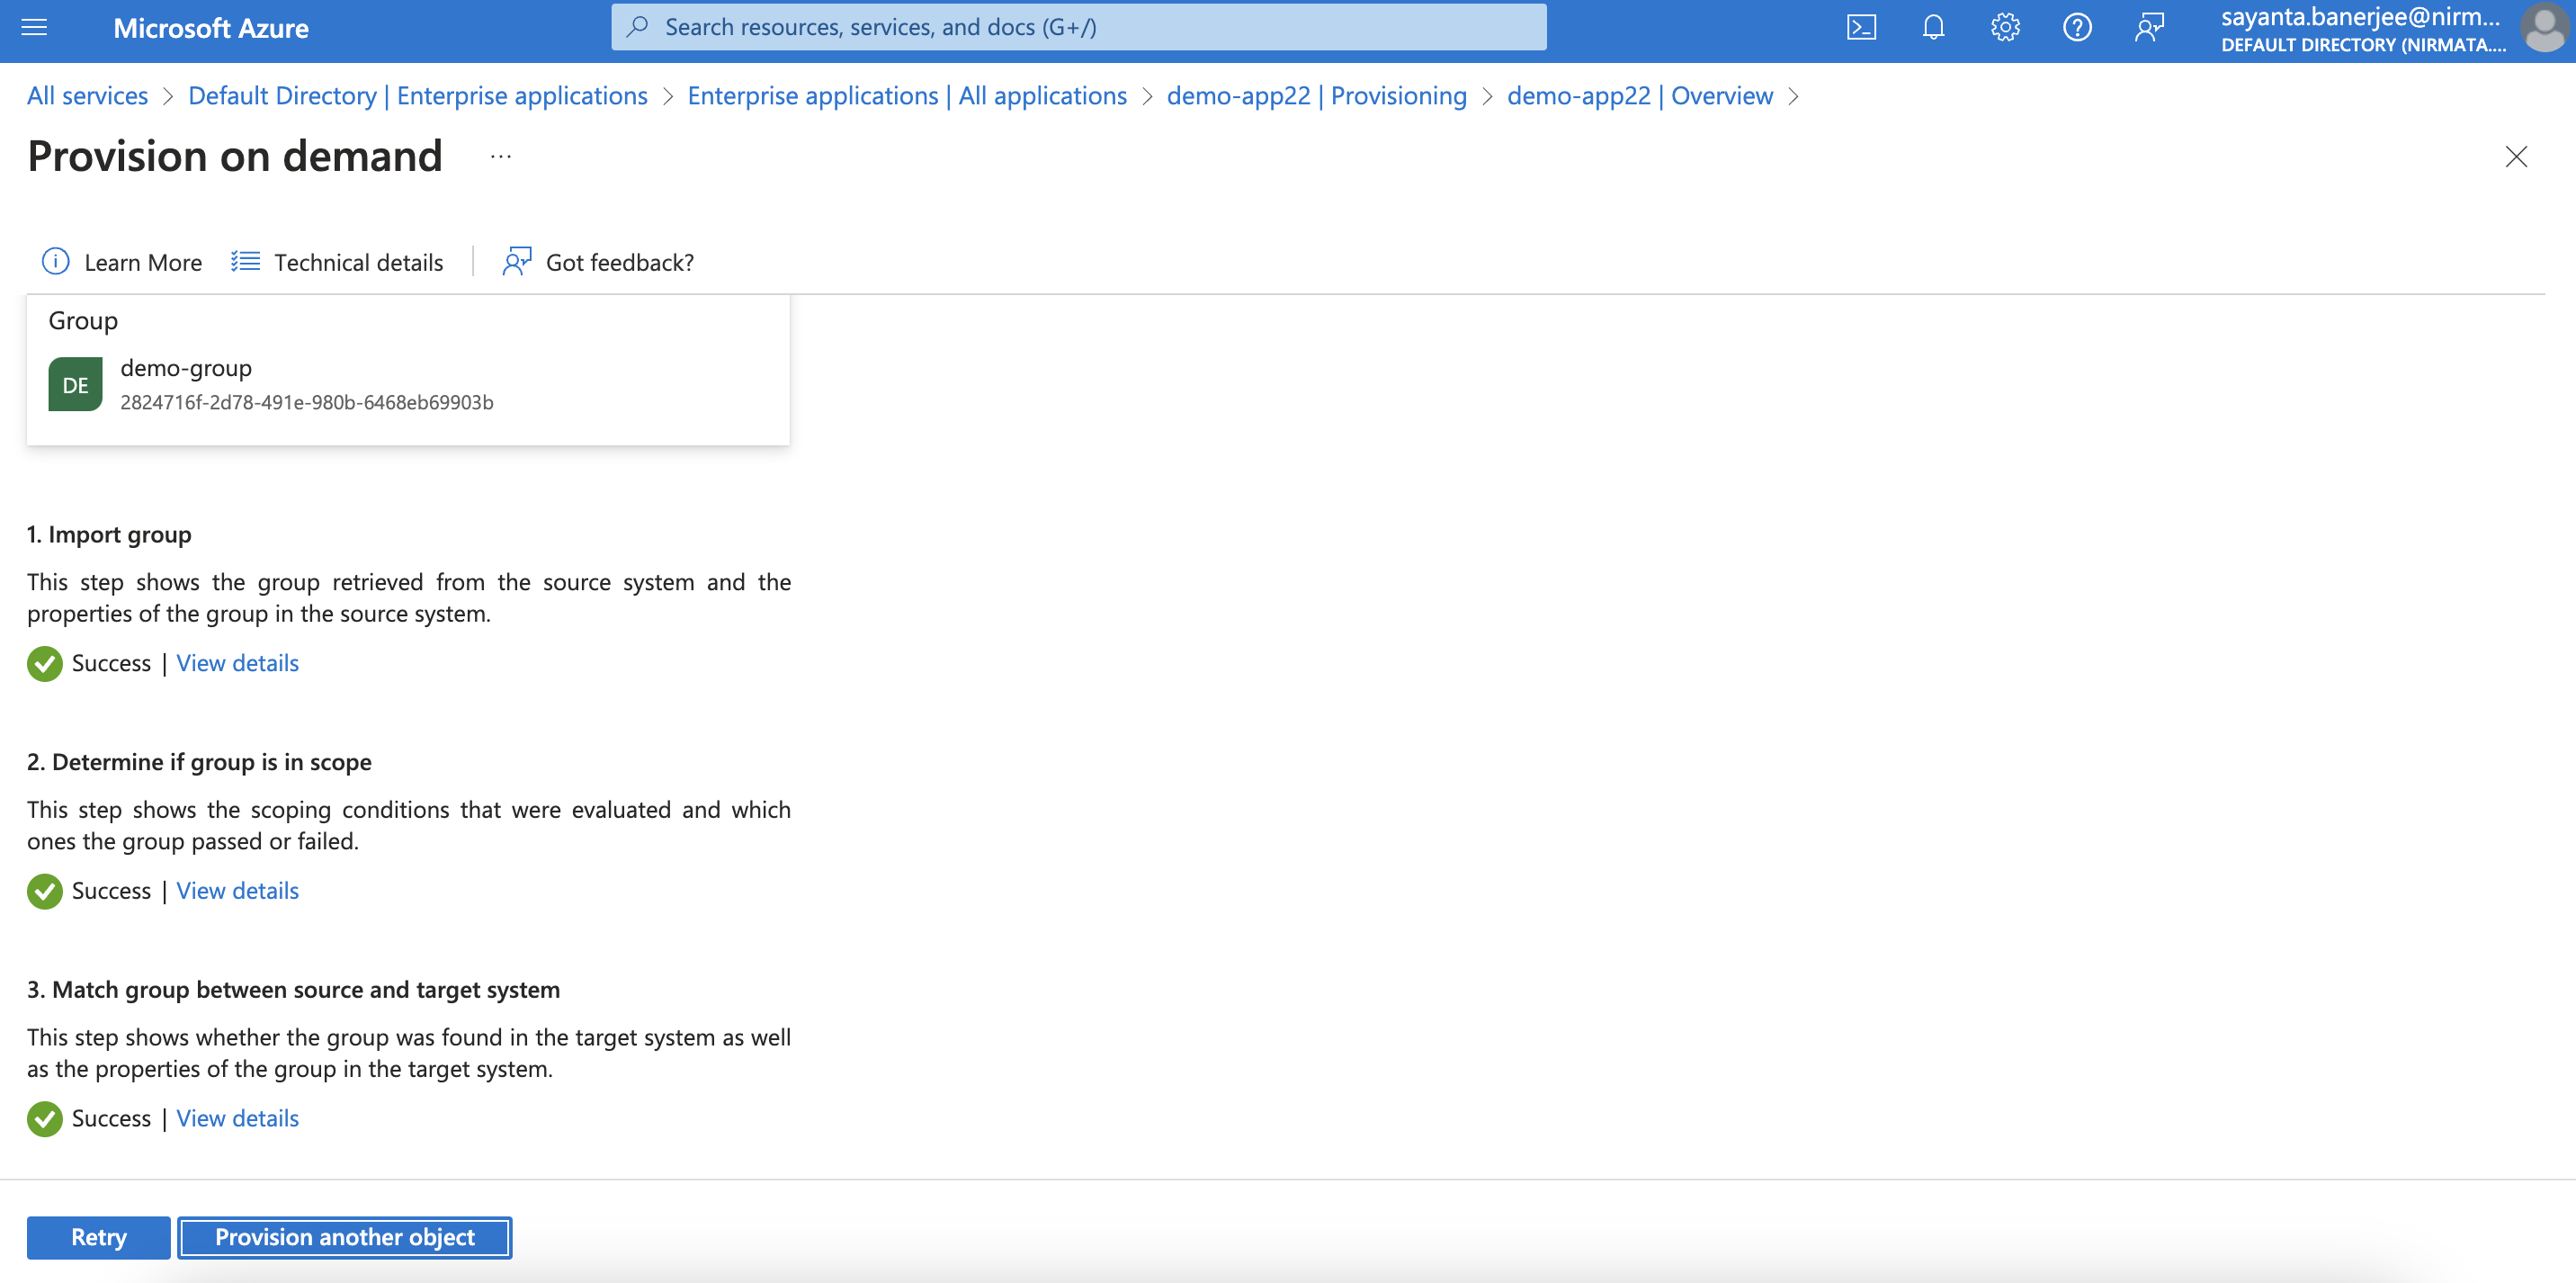Open the ellipsis more options menu

pyautogui.click(x=501, y=157)
